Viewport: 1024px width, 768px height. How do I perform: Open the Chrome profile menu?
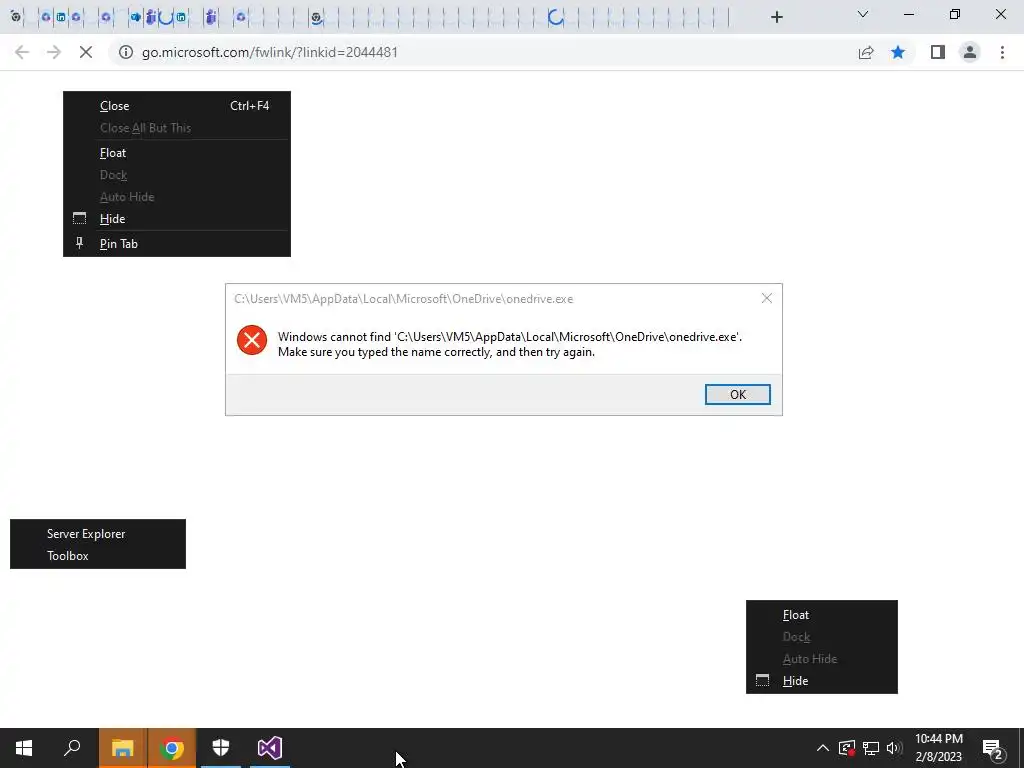point(970,52)
